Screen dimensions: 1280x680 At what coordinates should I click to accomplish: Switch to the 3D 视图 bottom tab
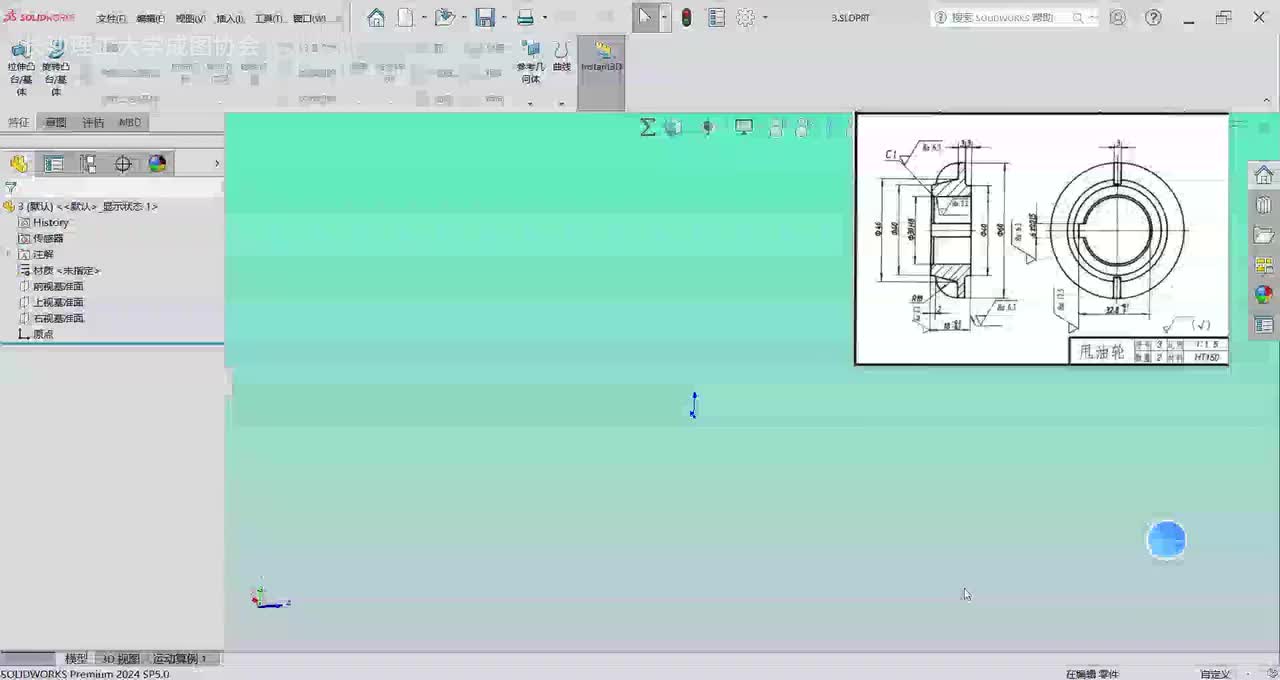(x=121, y=658)
